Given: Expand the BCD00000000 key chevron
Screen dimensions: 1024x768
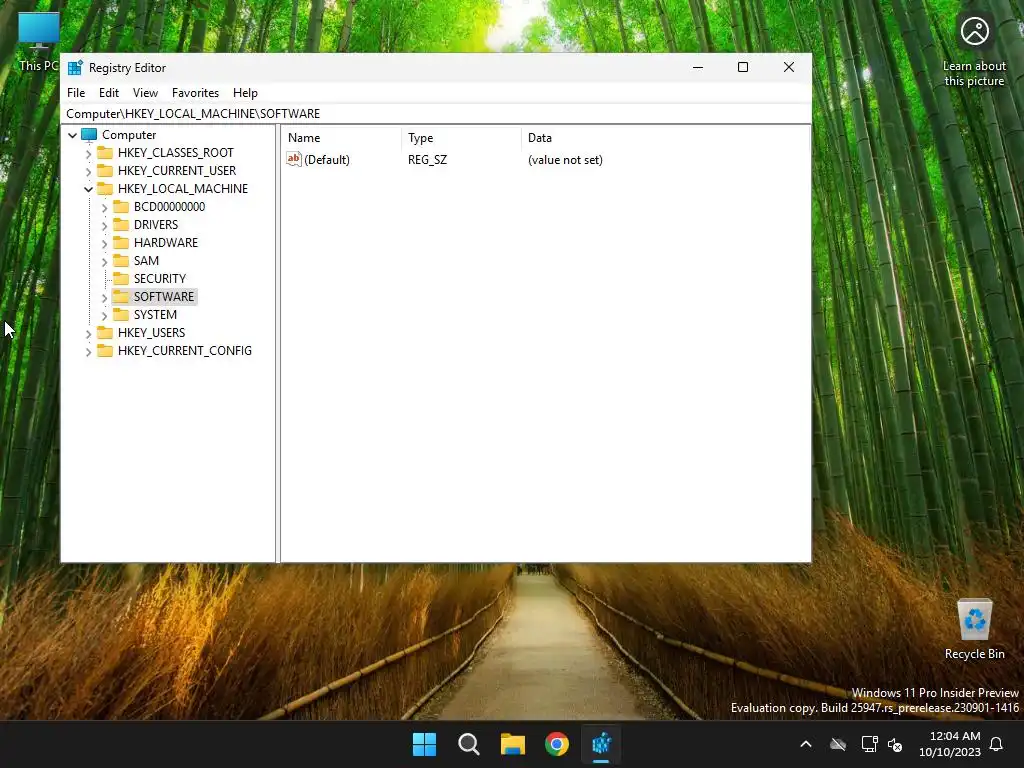Looking at the screenshot, I should pos(104,207).
